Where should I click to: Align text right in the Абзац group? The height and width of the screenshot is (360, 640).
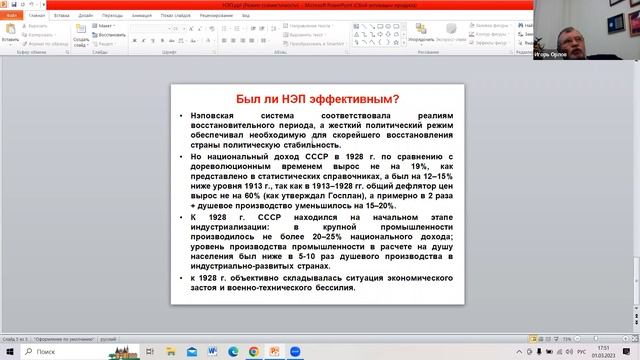click(x=242, y=41)
